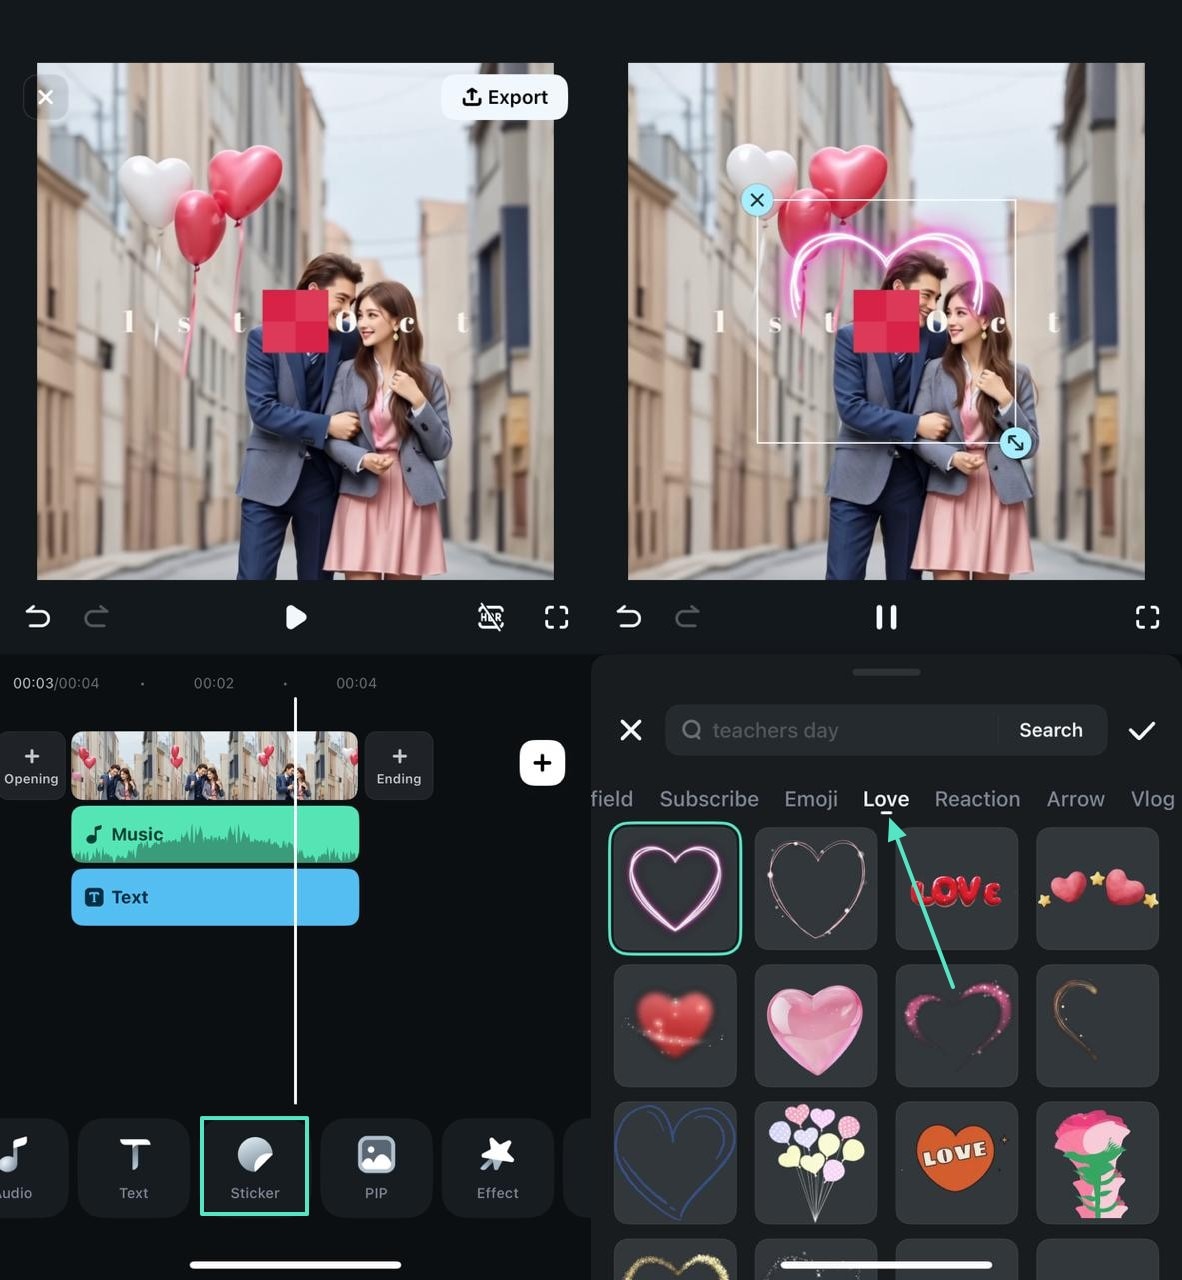Image resolution: width=1182 pixels, height=1280 pixels.
Task: Tap the Export button
Action: tap(505, 97)
